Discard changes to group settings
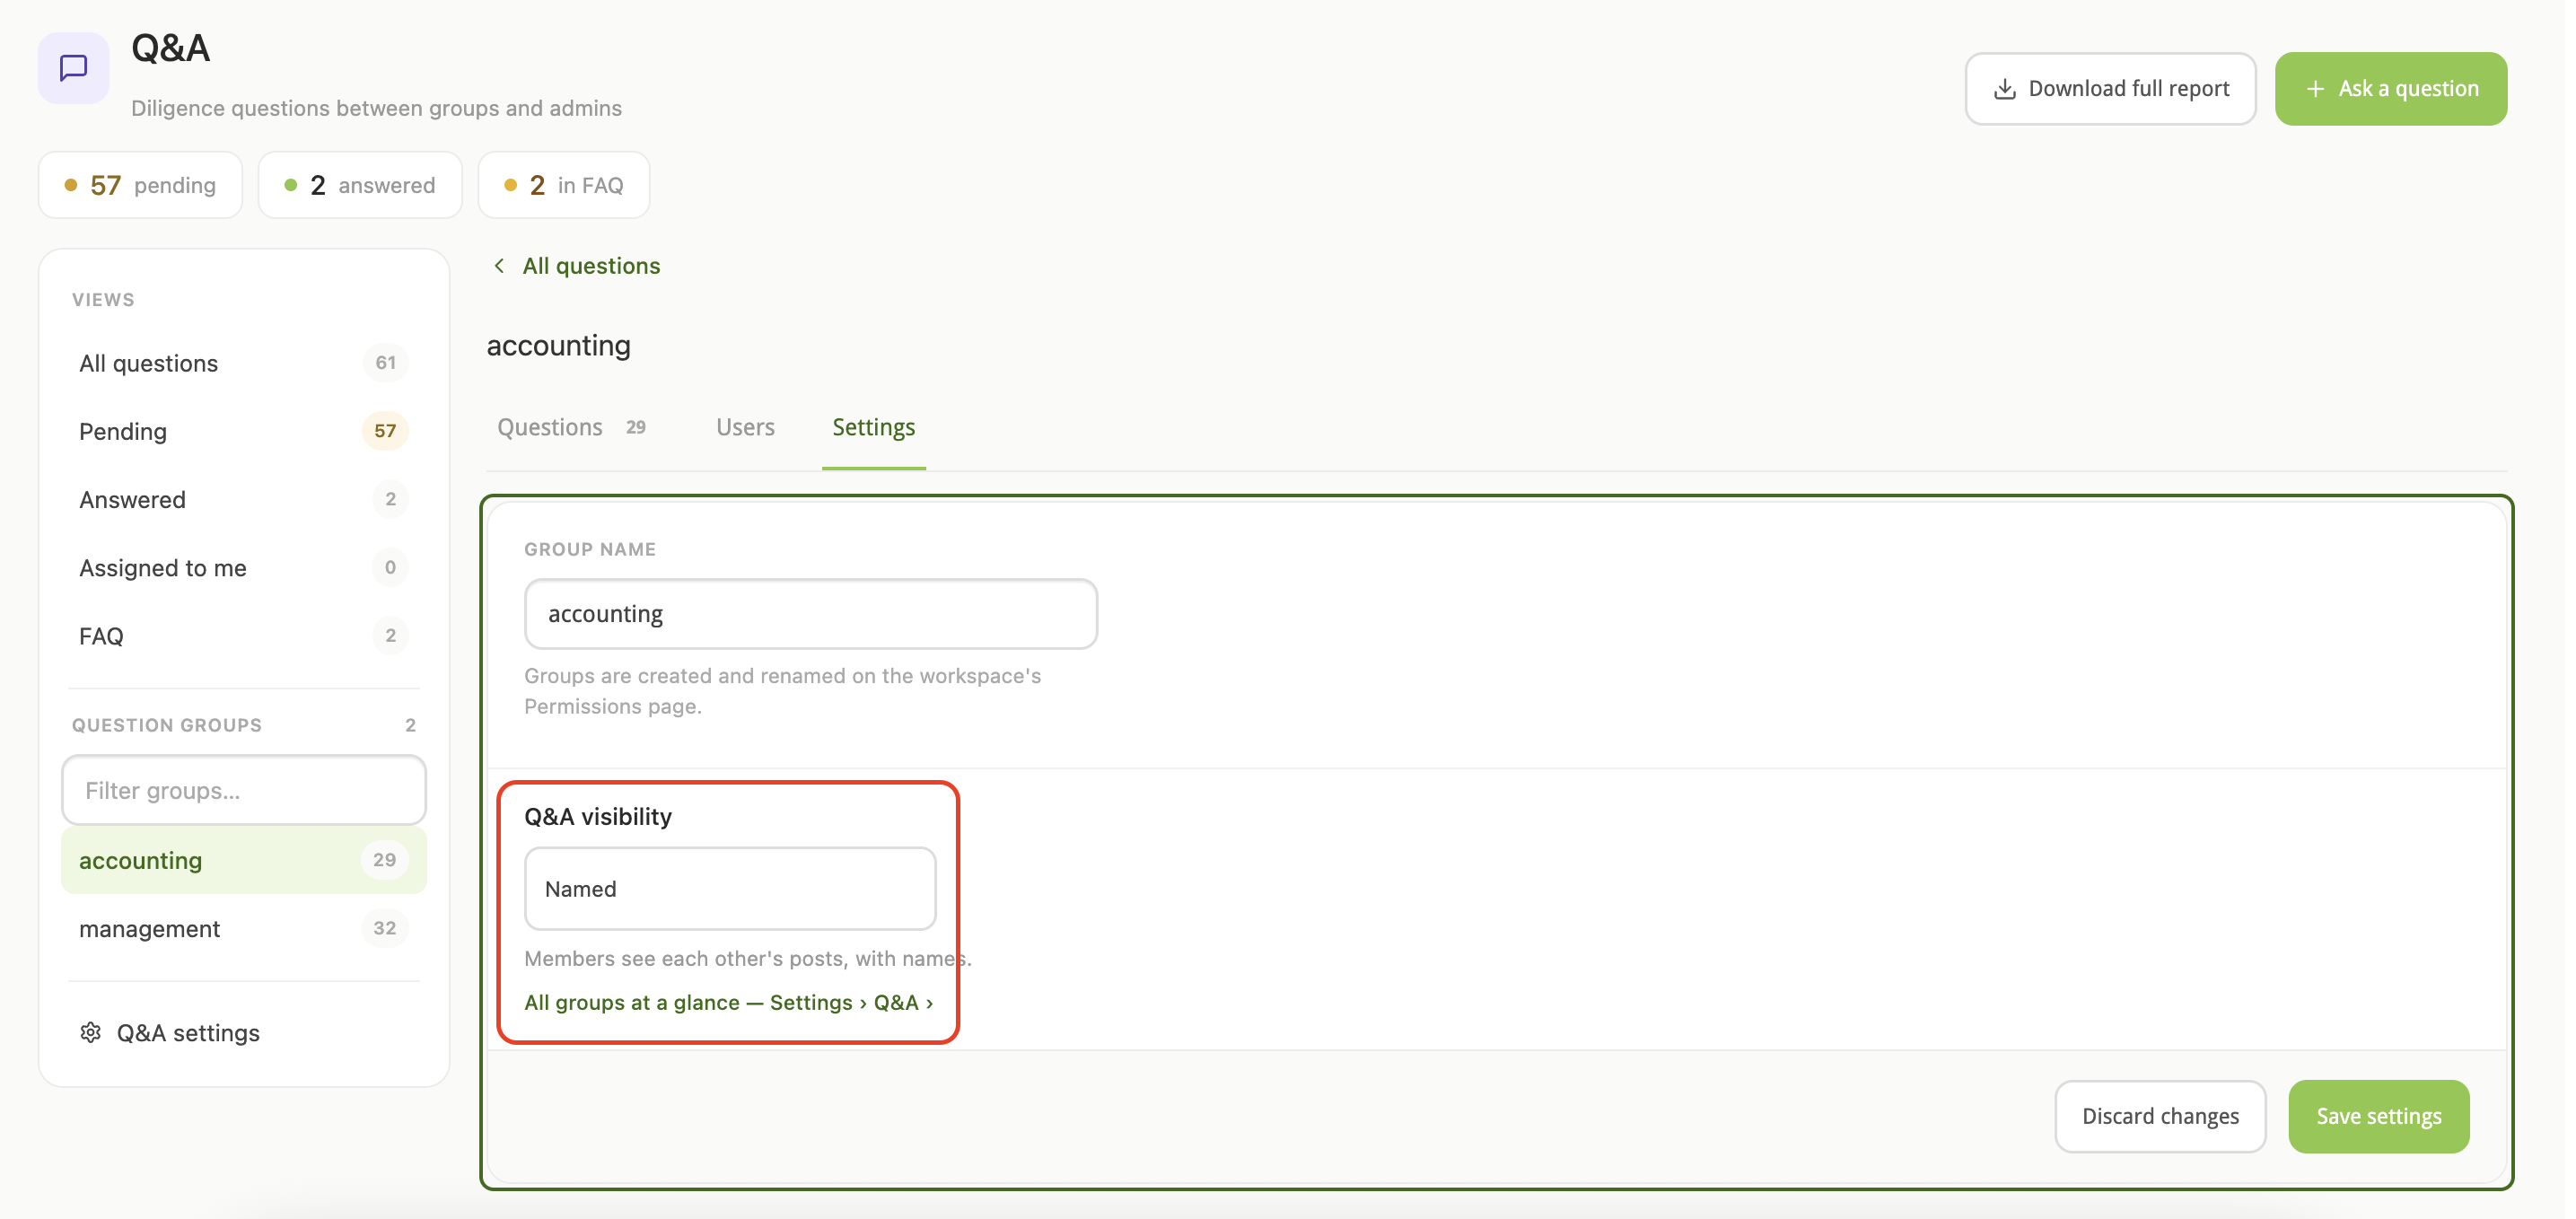The height and width of the screenshot is (1219, 2576). click(2160, 1116)
